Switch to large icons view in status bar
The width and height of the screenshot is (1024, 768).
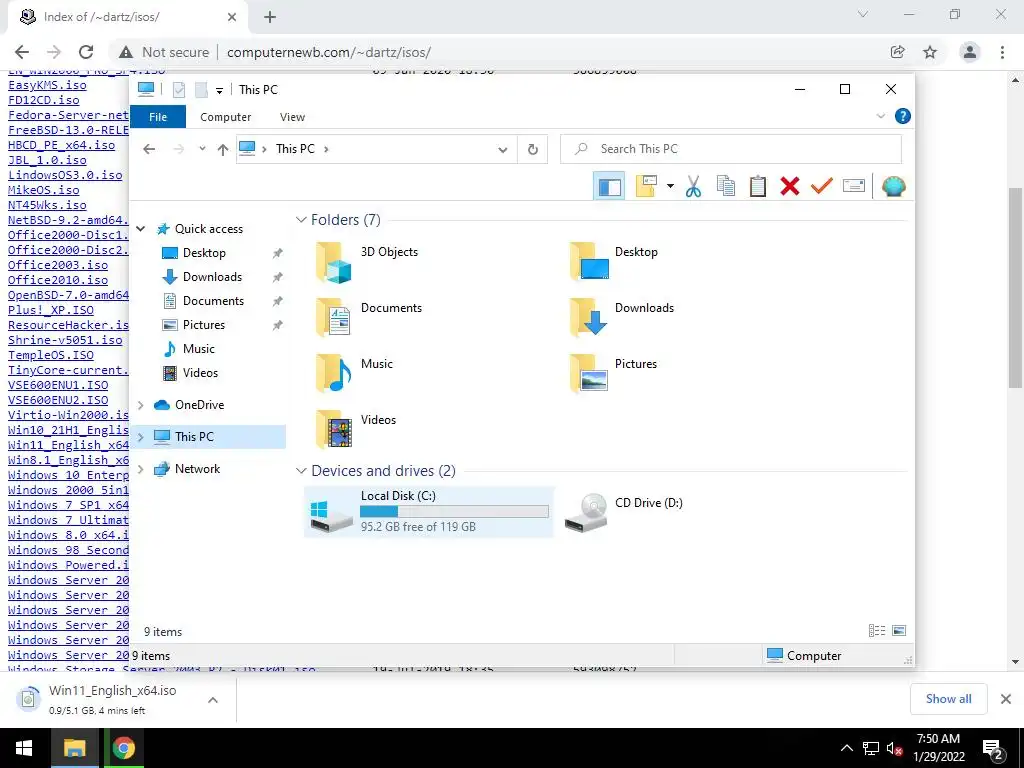(x=899, y=631)
